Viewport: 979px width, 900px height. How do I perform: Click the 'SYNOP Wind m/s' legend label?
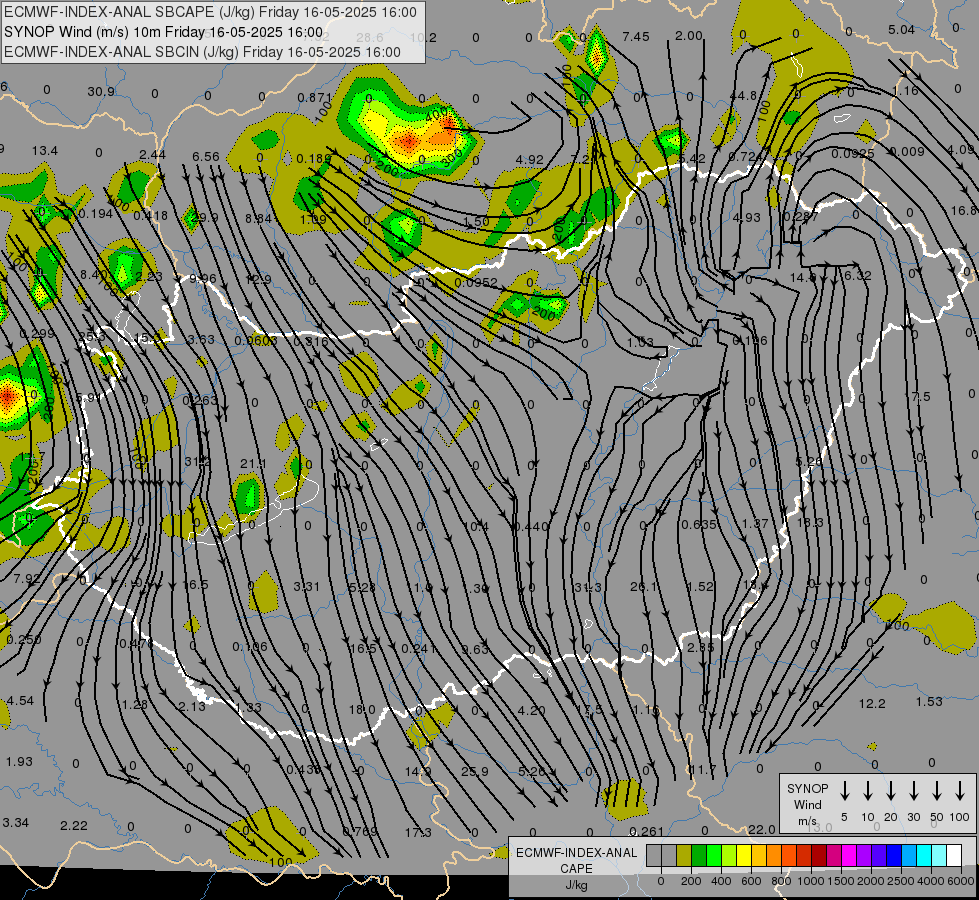coord(807,804)
